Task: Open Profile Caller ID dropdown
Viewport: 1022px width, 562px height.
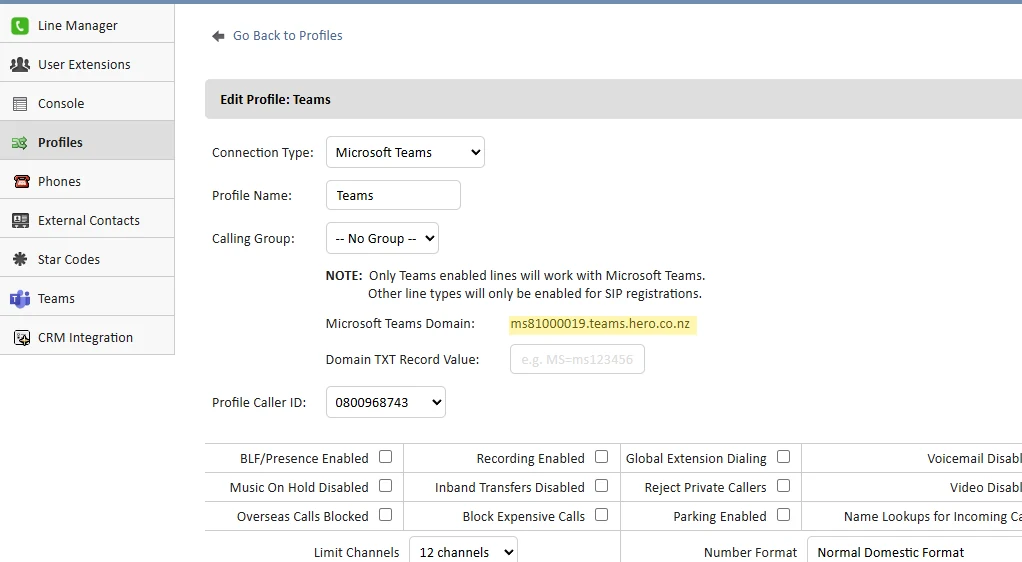Action: (x=386, y=402)
